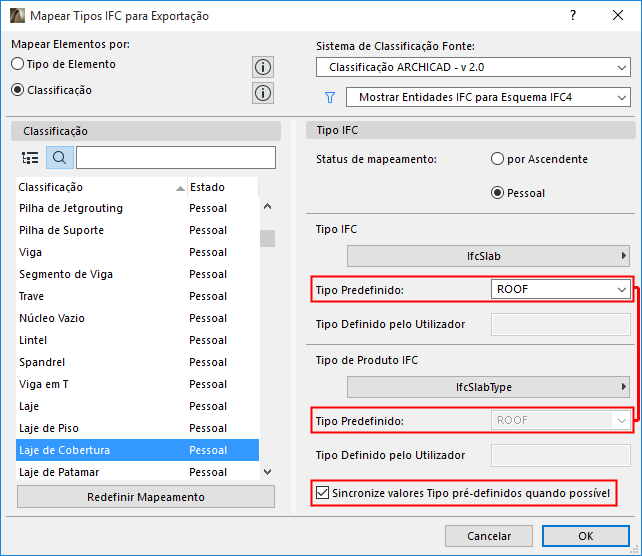
Task: Sort by the Classificação column header
Action: [x=101, y=187]
